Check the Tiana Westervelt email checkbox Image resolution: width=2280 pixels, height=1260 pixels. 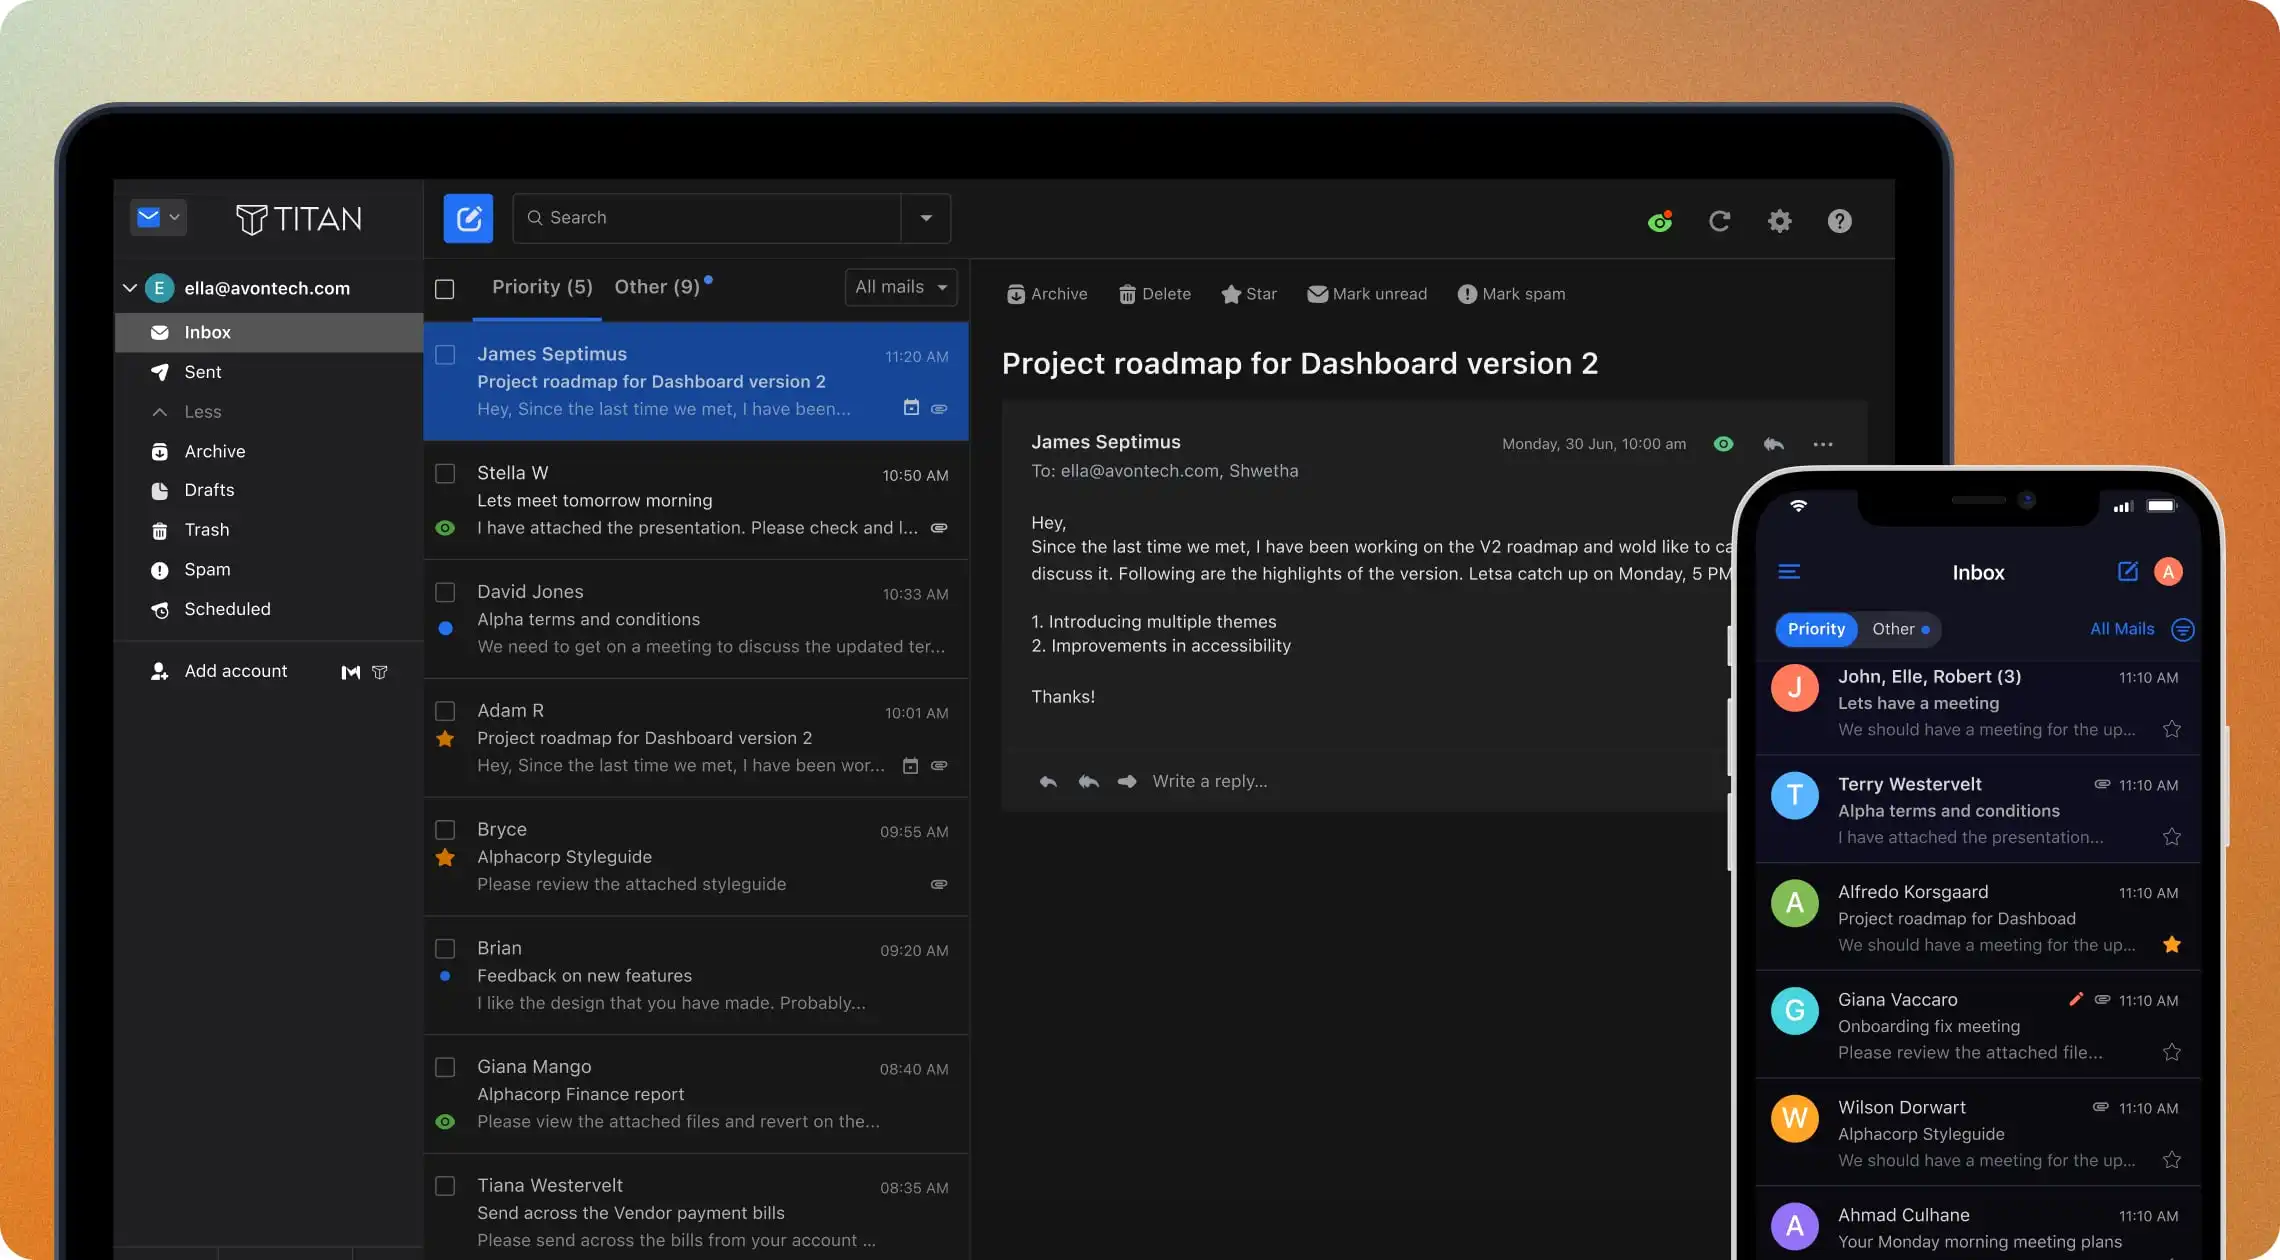tap(445, 1186)
